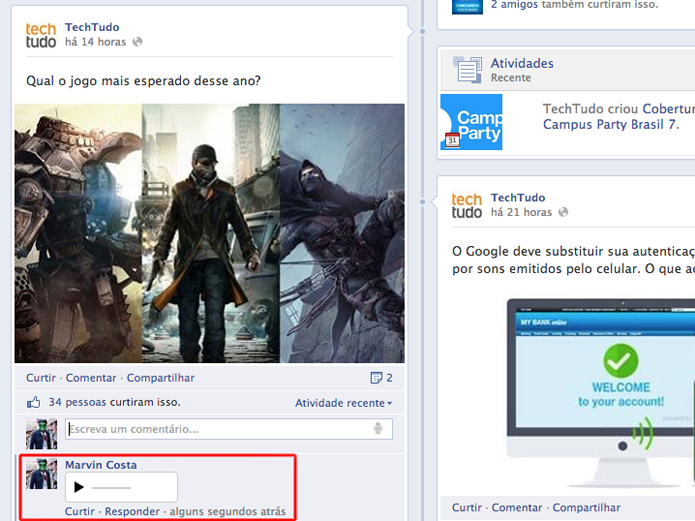Click Responder on Marvin Costa's comment
This screenshot has width=695, height=521.
point(132,511)
